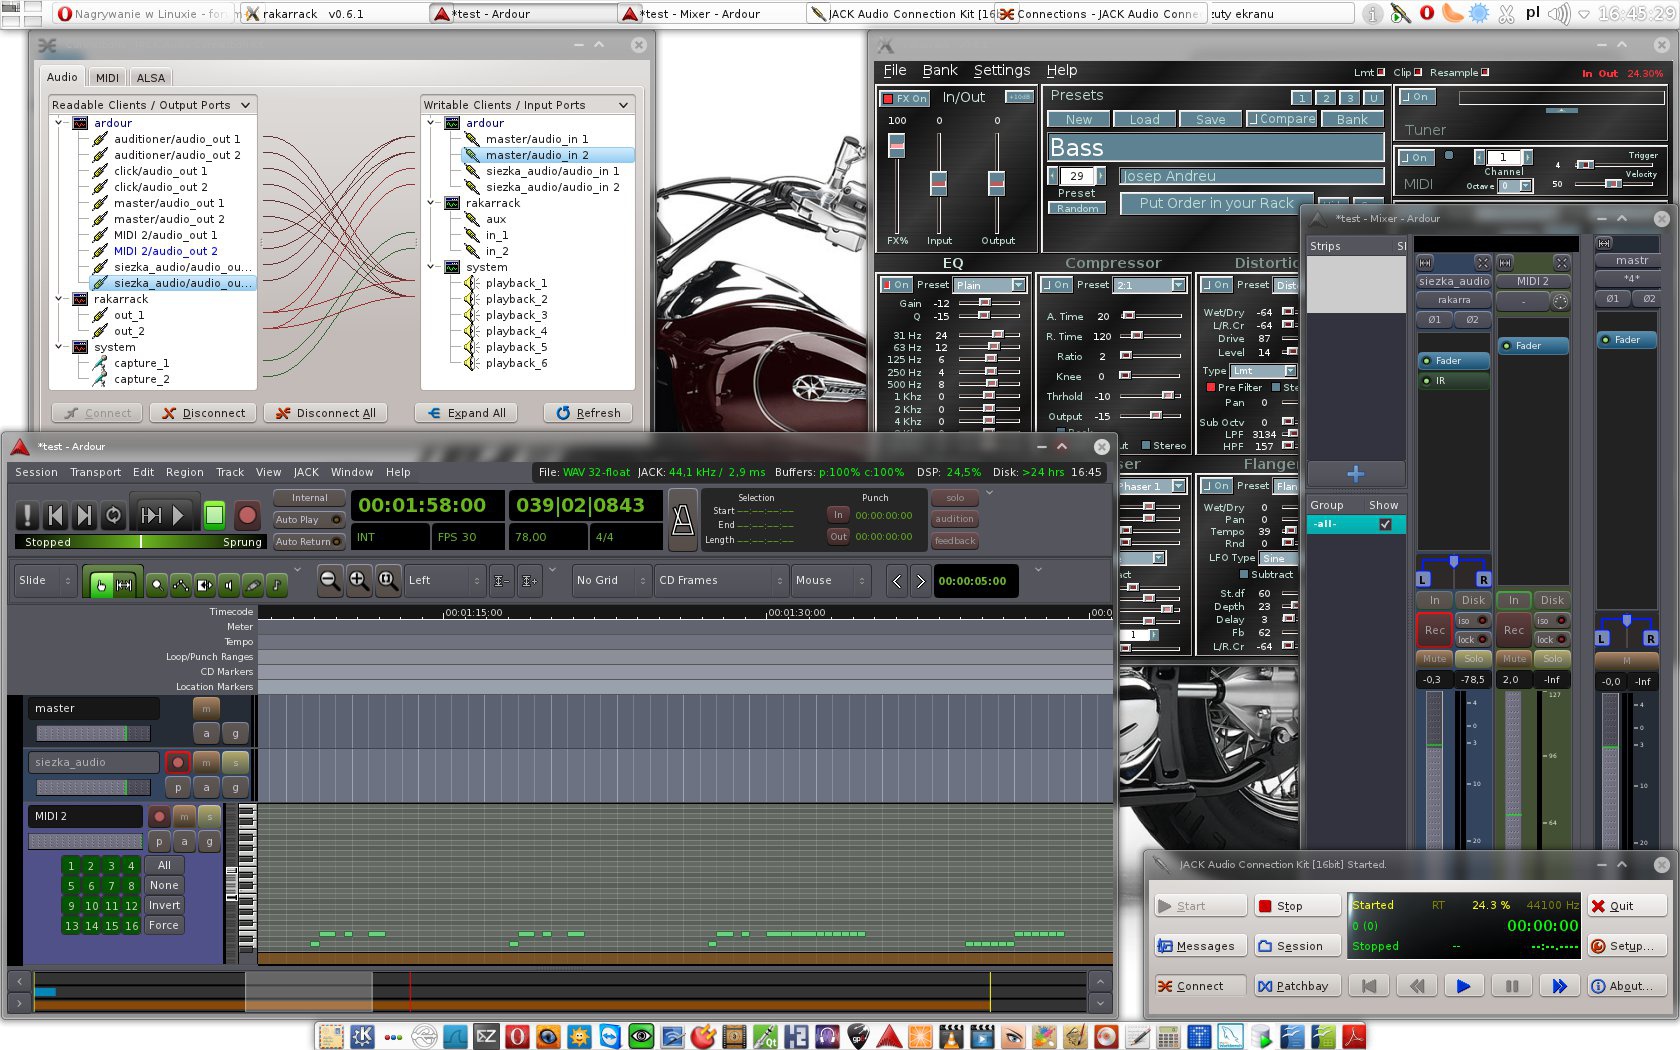Image resolution: width=1680 pixels, height=1050 pixels.
Task: Toggle Compressor On button in rakarrack
Action: 1055,285
